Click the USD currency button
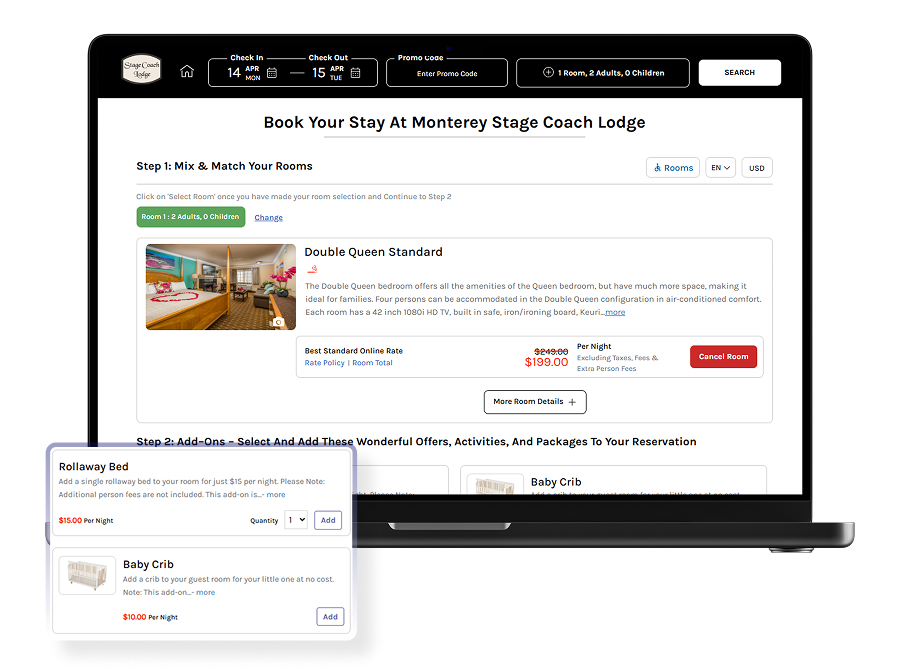Screen dimensions: 900x671 click(757, 168)
